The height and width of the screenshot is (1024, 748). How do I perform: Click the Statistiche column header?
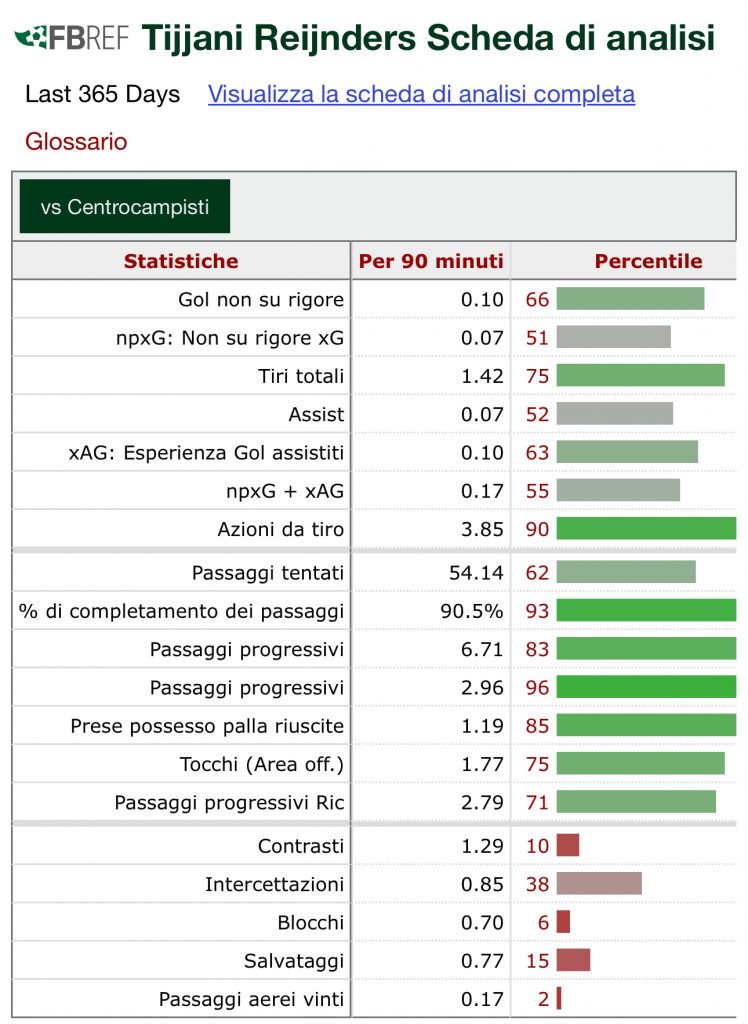[181, 261]
